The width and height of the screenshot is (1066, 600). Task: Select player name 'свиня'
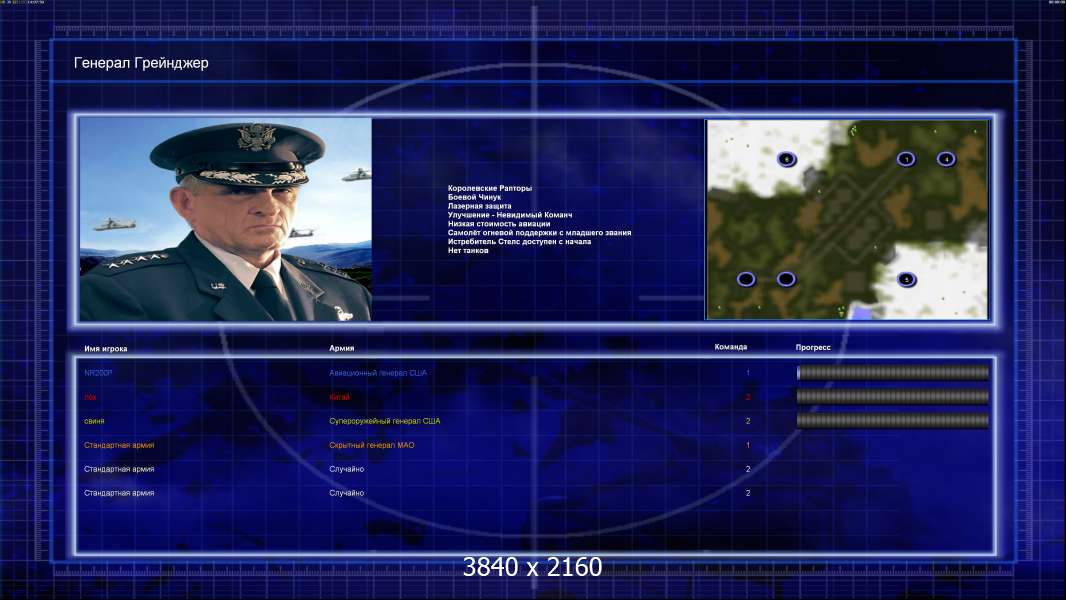[x=94, y=421]
